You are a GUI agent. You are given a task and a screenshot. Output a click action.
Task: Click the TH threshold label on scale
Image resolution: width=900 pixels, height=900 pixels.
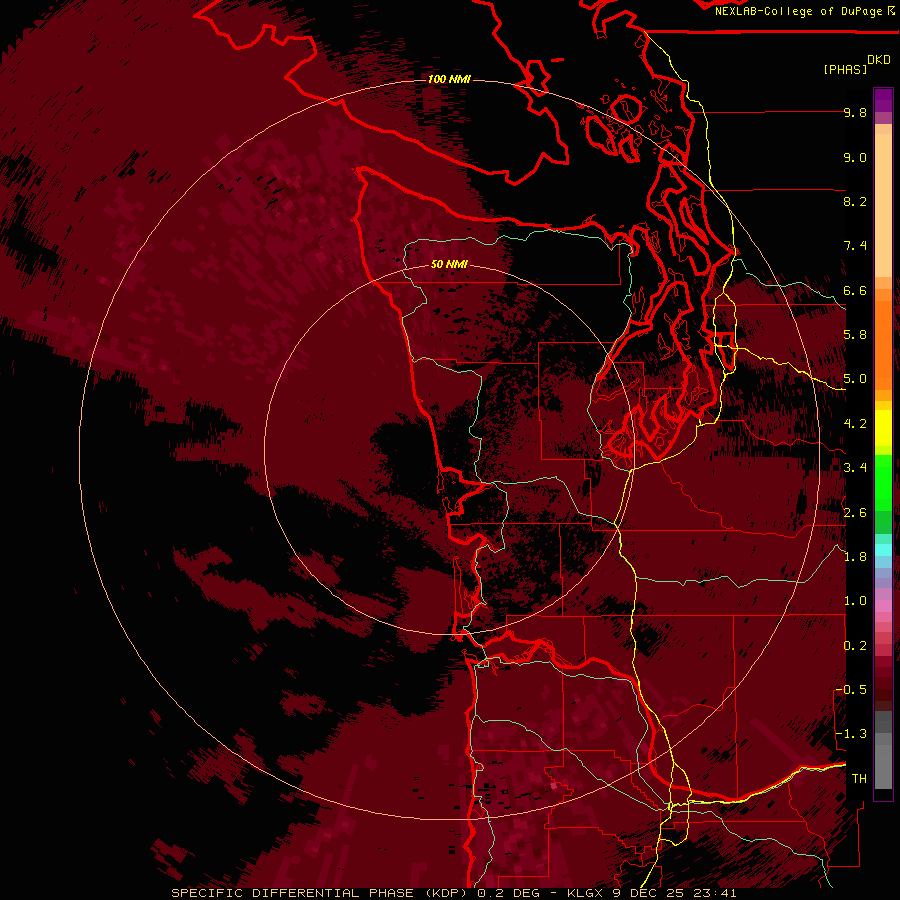tap(859, 779)
